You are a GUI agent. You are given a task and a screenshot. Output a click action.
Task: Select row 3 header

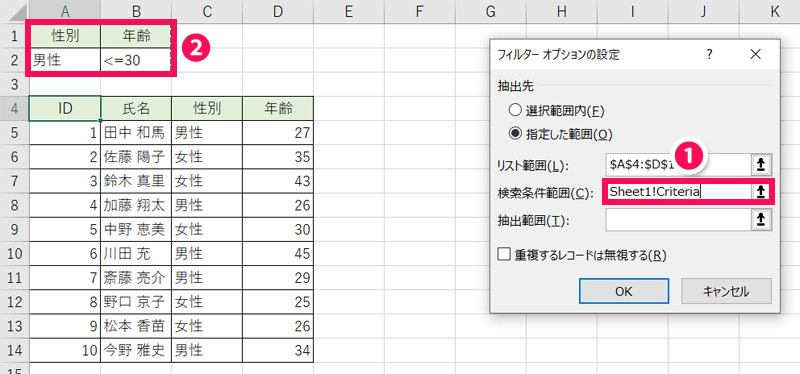(x=14, y=84)
